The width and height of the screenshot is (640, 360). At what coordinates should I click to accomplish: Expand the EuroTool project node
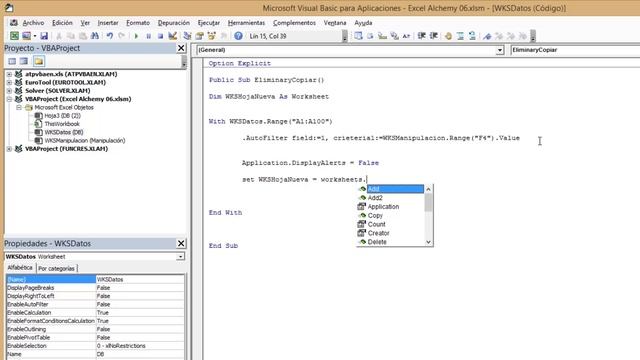(x=9, y=82)
